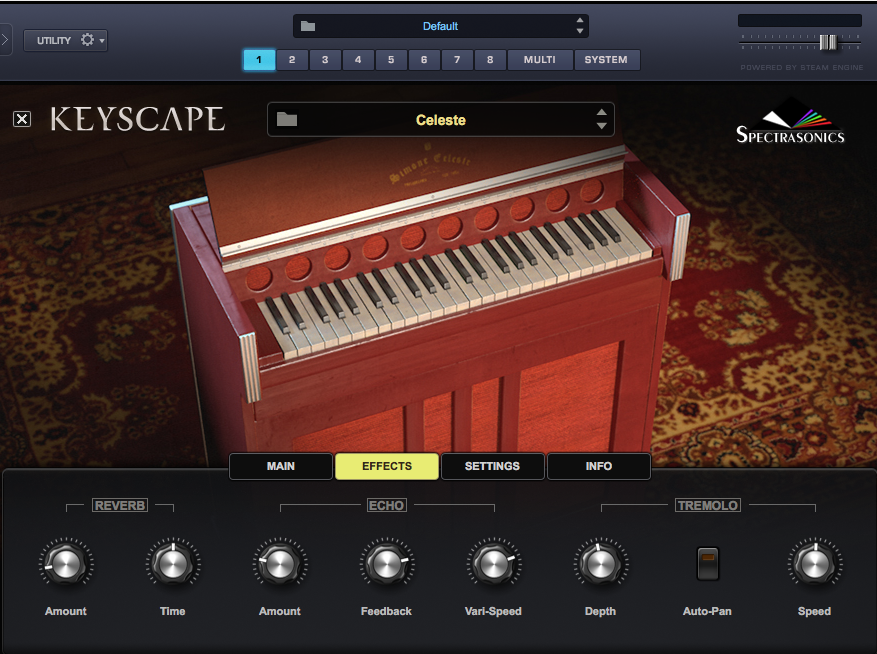Expand the left sidebar arrow
Image resolution: width=877 pixels, height=654 pixels.
click(5, 40)
